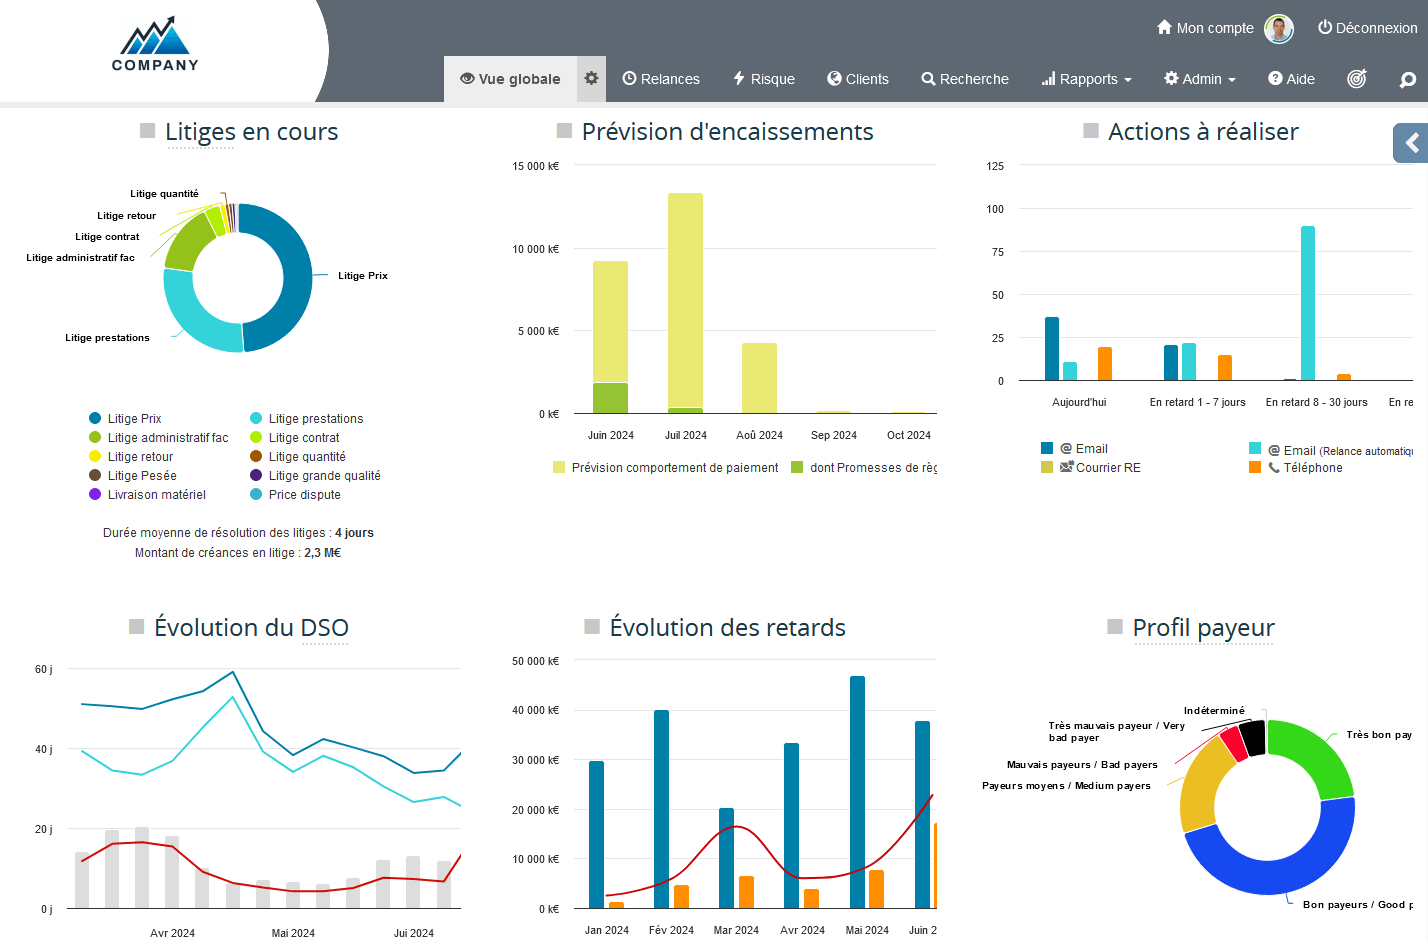
Task: Select the Vue globale tab
Action: 510,79
